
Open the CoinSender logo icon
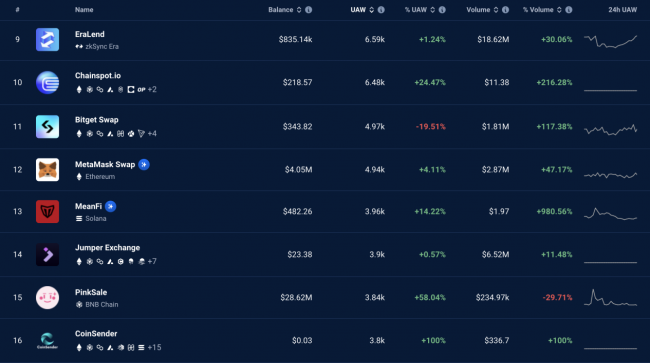pyautogui.click(x=47, y=341)
